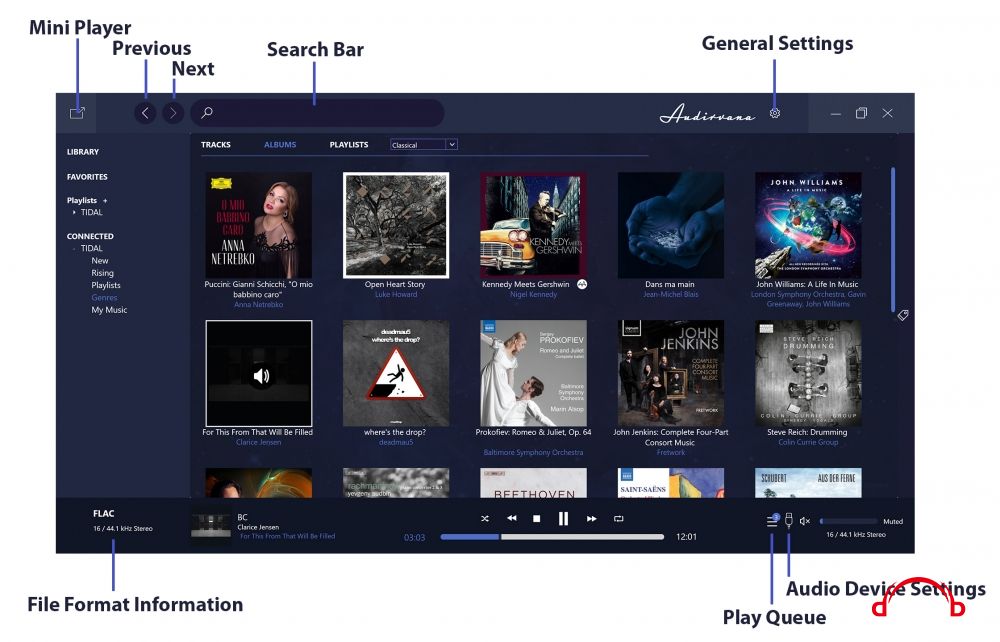The height and width of the screenshot is (642, 1000).
Task: Switch to the ALBUMS tab
Action: pos(280,145)
